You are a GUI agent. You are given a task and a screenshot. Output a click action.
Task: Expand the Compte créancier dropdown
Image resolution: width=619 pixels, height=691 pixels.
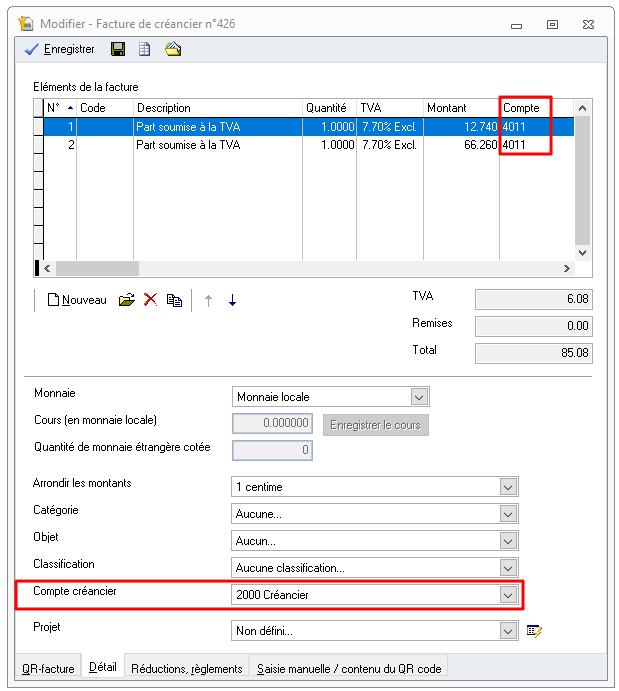click(509, 595)
